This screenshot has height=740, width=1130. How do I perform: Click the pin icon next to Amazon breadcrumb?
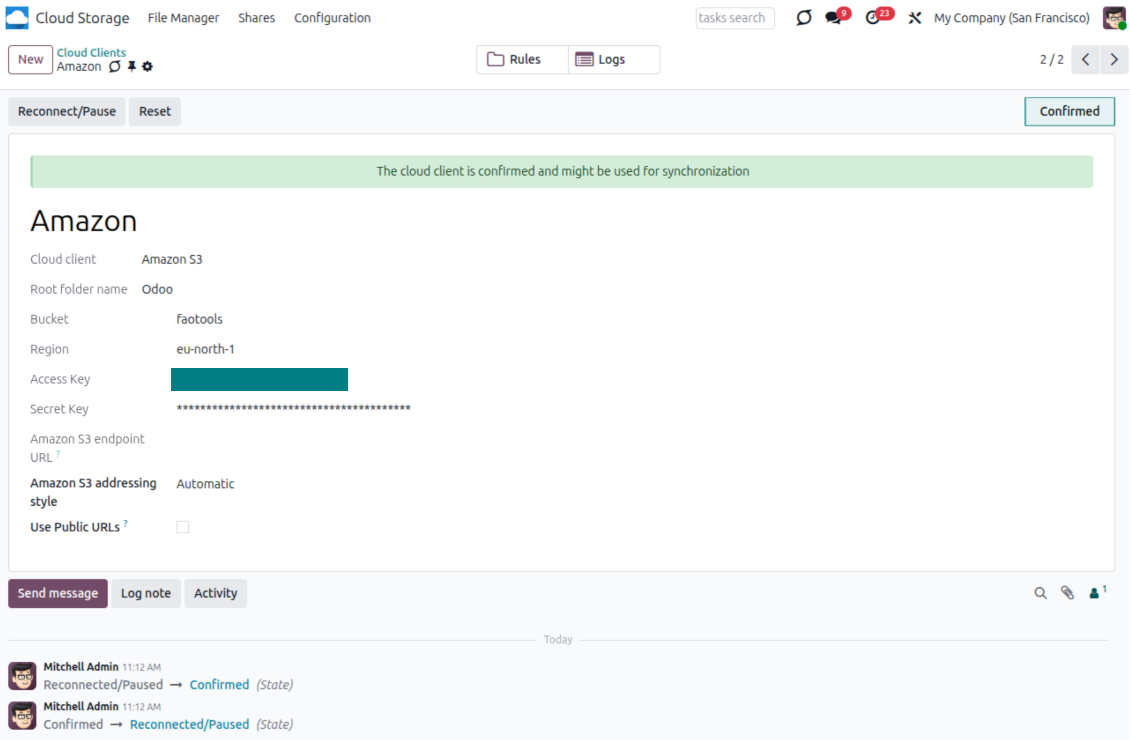pyautogui.click(x=132, y=66)
